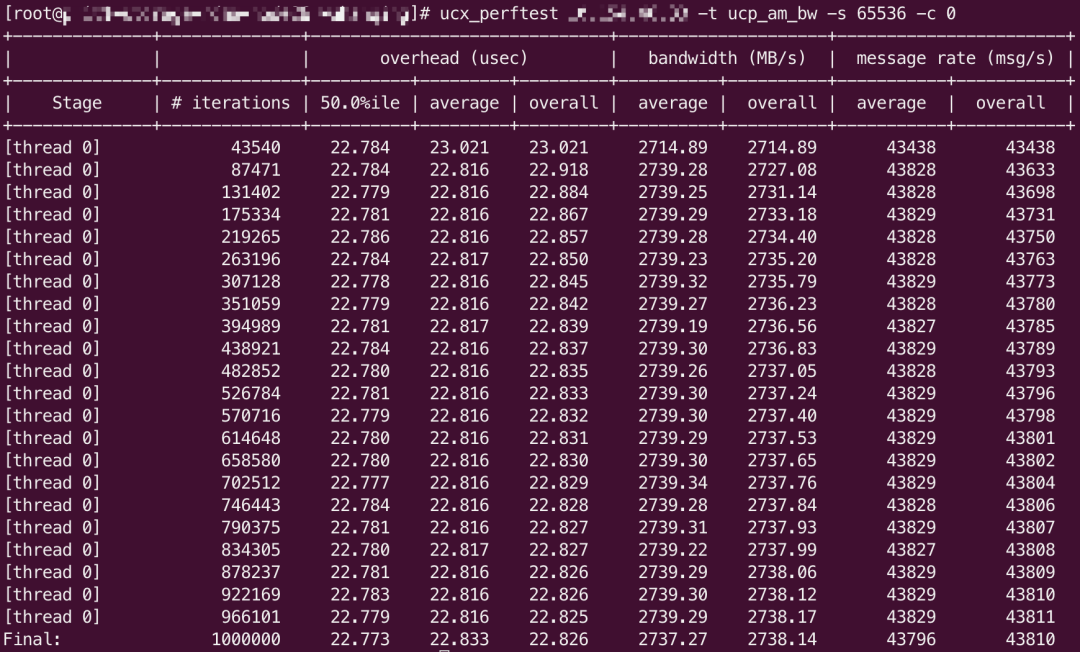Screen dimensions: 1080x652
Task: Click the overall overhead value '22.825'
Action: pos(559,618)
